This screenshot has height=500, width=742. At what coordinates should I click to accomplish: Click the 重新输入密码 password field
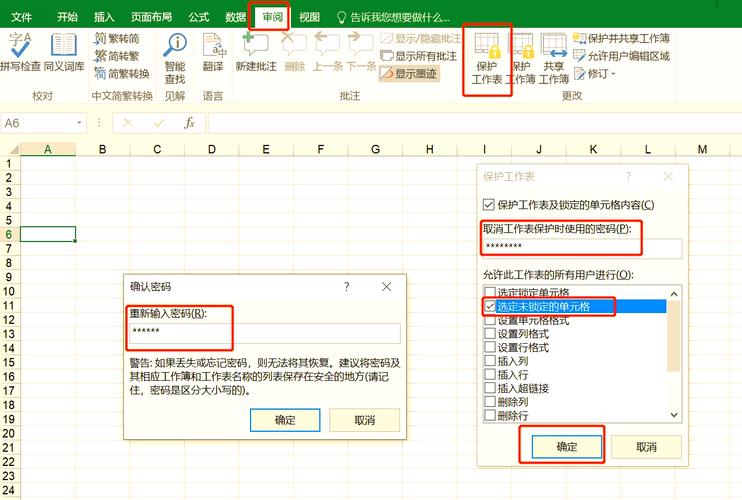[x=265, y=333]
